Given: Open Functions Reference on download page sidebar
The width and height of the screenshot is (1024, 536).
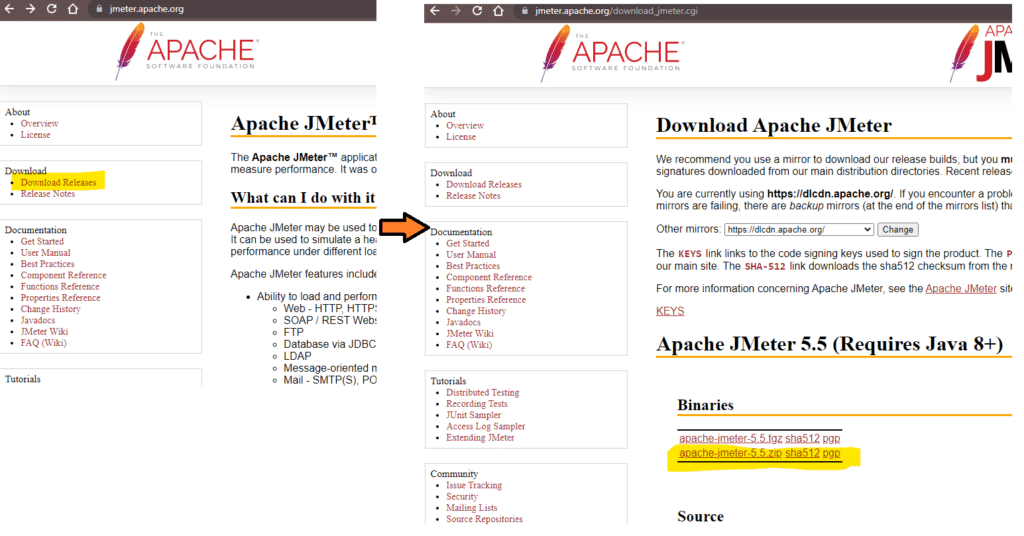Looking at the screenshot, I should (x=485, y=289).
